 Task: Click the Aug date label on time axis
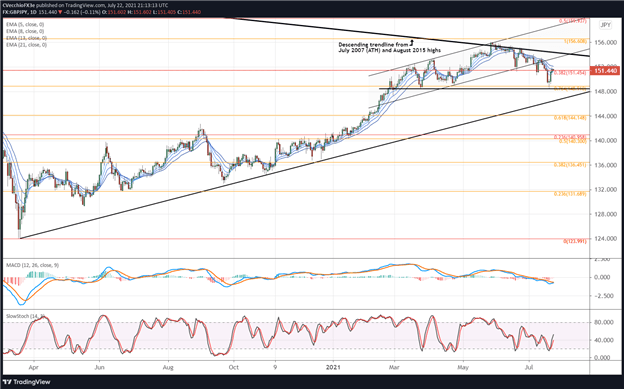168,367
